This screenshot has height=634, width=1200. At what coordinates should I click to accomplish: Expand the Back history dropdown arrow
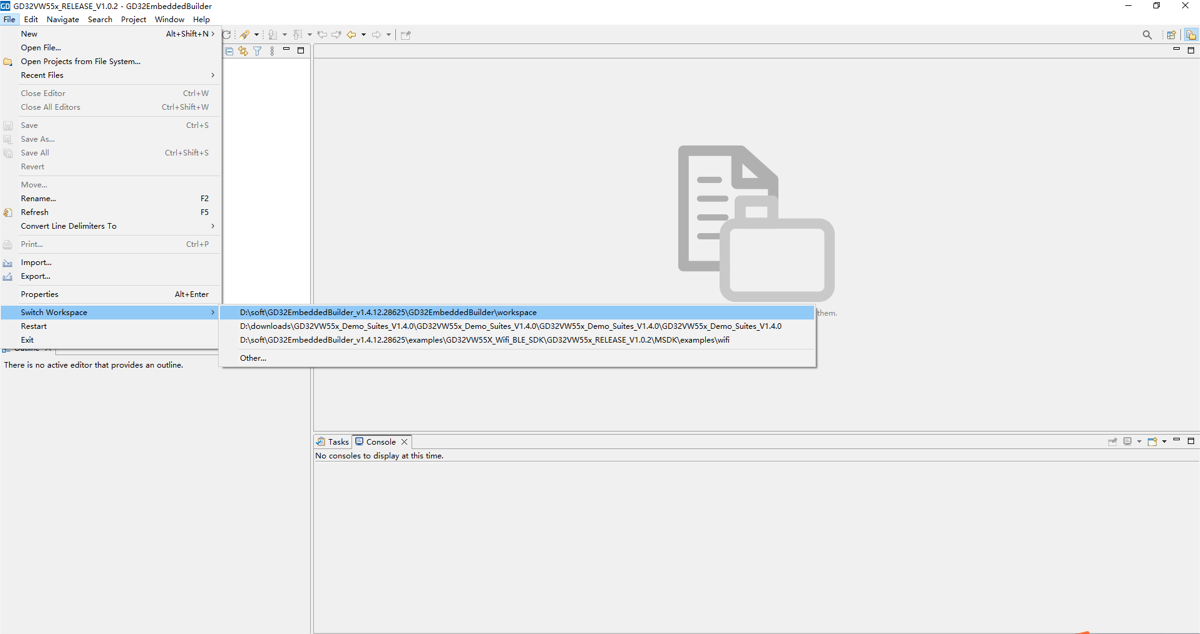pos(363,35)
